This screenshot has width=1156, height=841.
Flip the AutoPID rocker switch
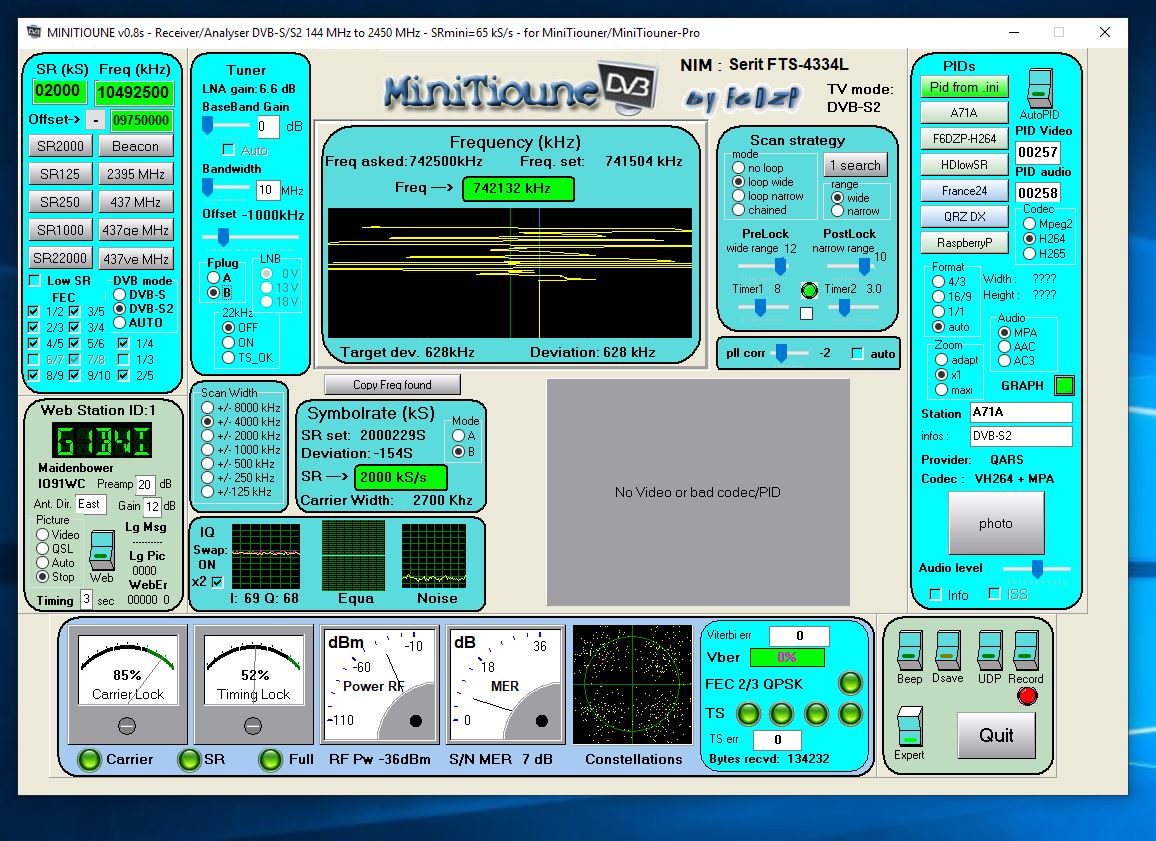(x=1040, y=88)
